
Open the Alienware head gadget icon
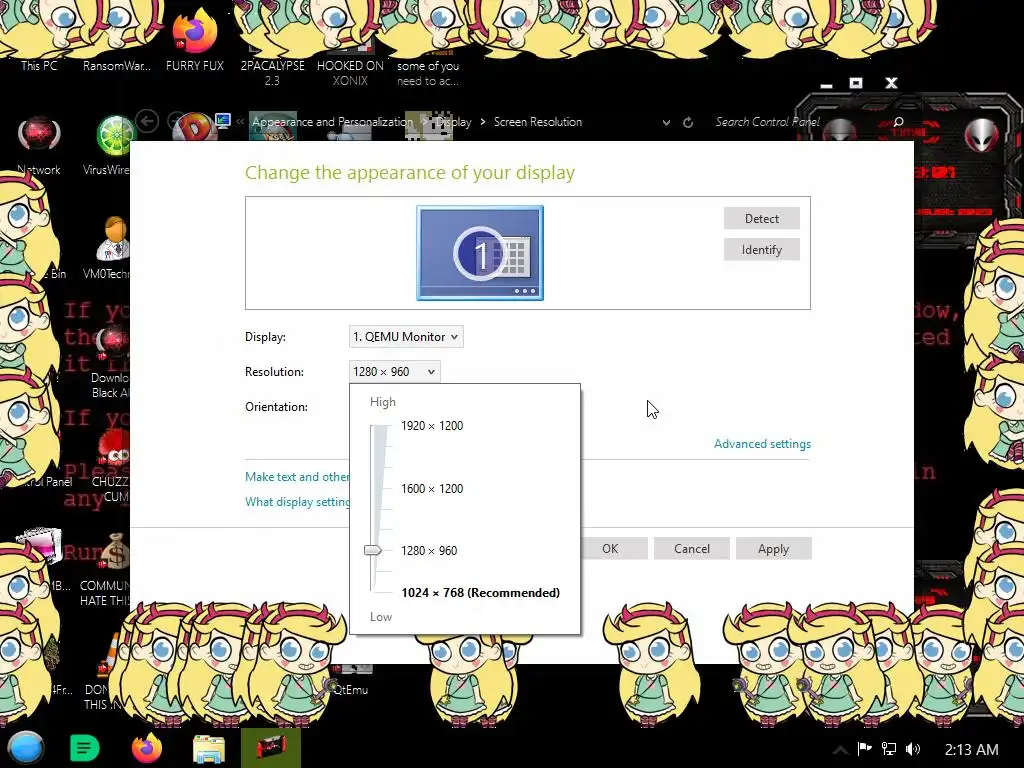click(x=982, y=135)
